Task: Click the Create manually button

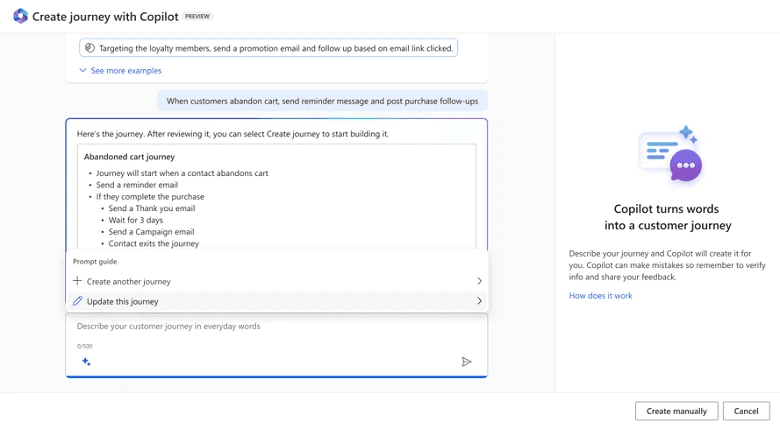Action: [x=676, y=411]
